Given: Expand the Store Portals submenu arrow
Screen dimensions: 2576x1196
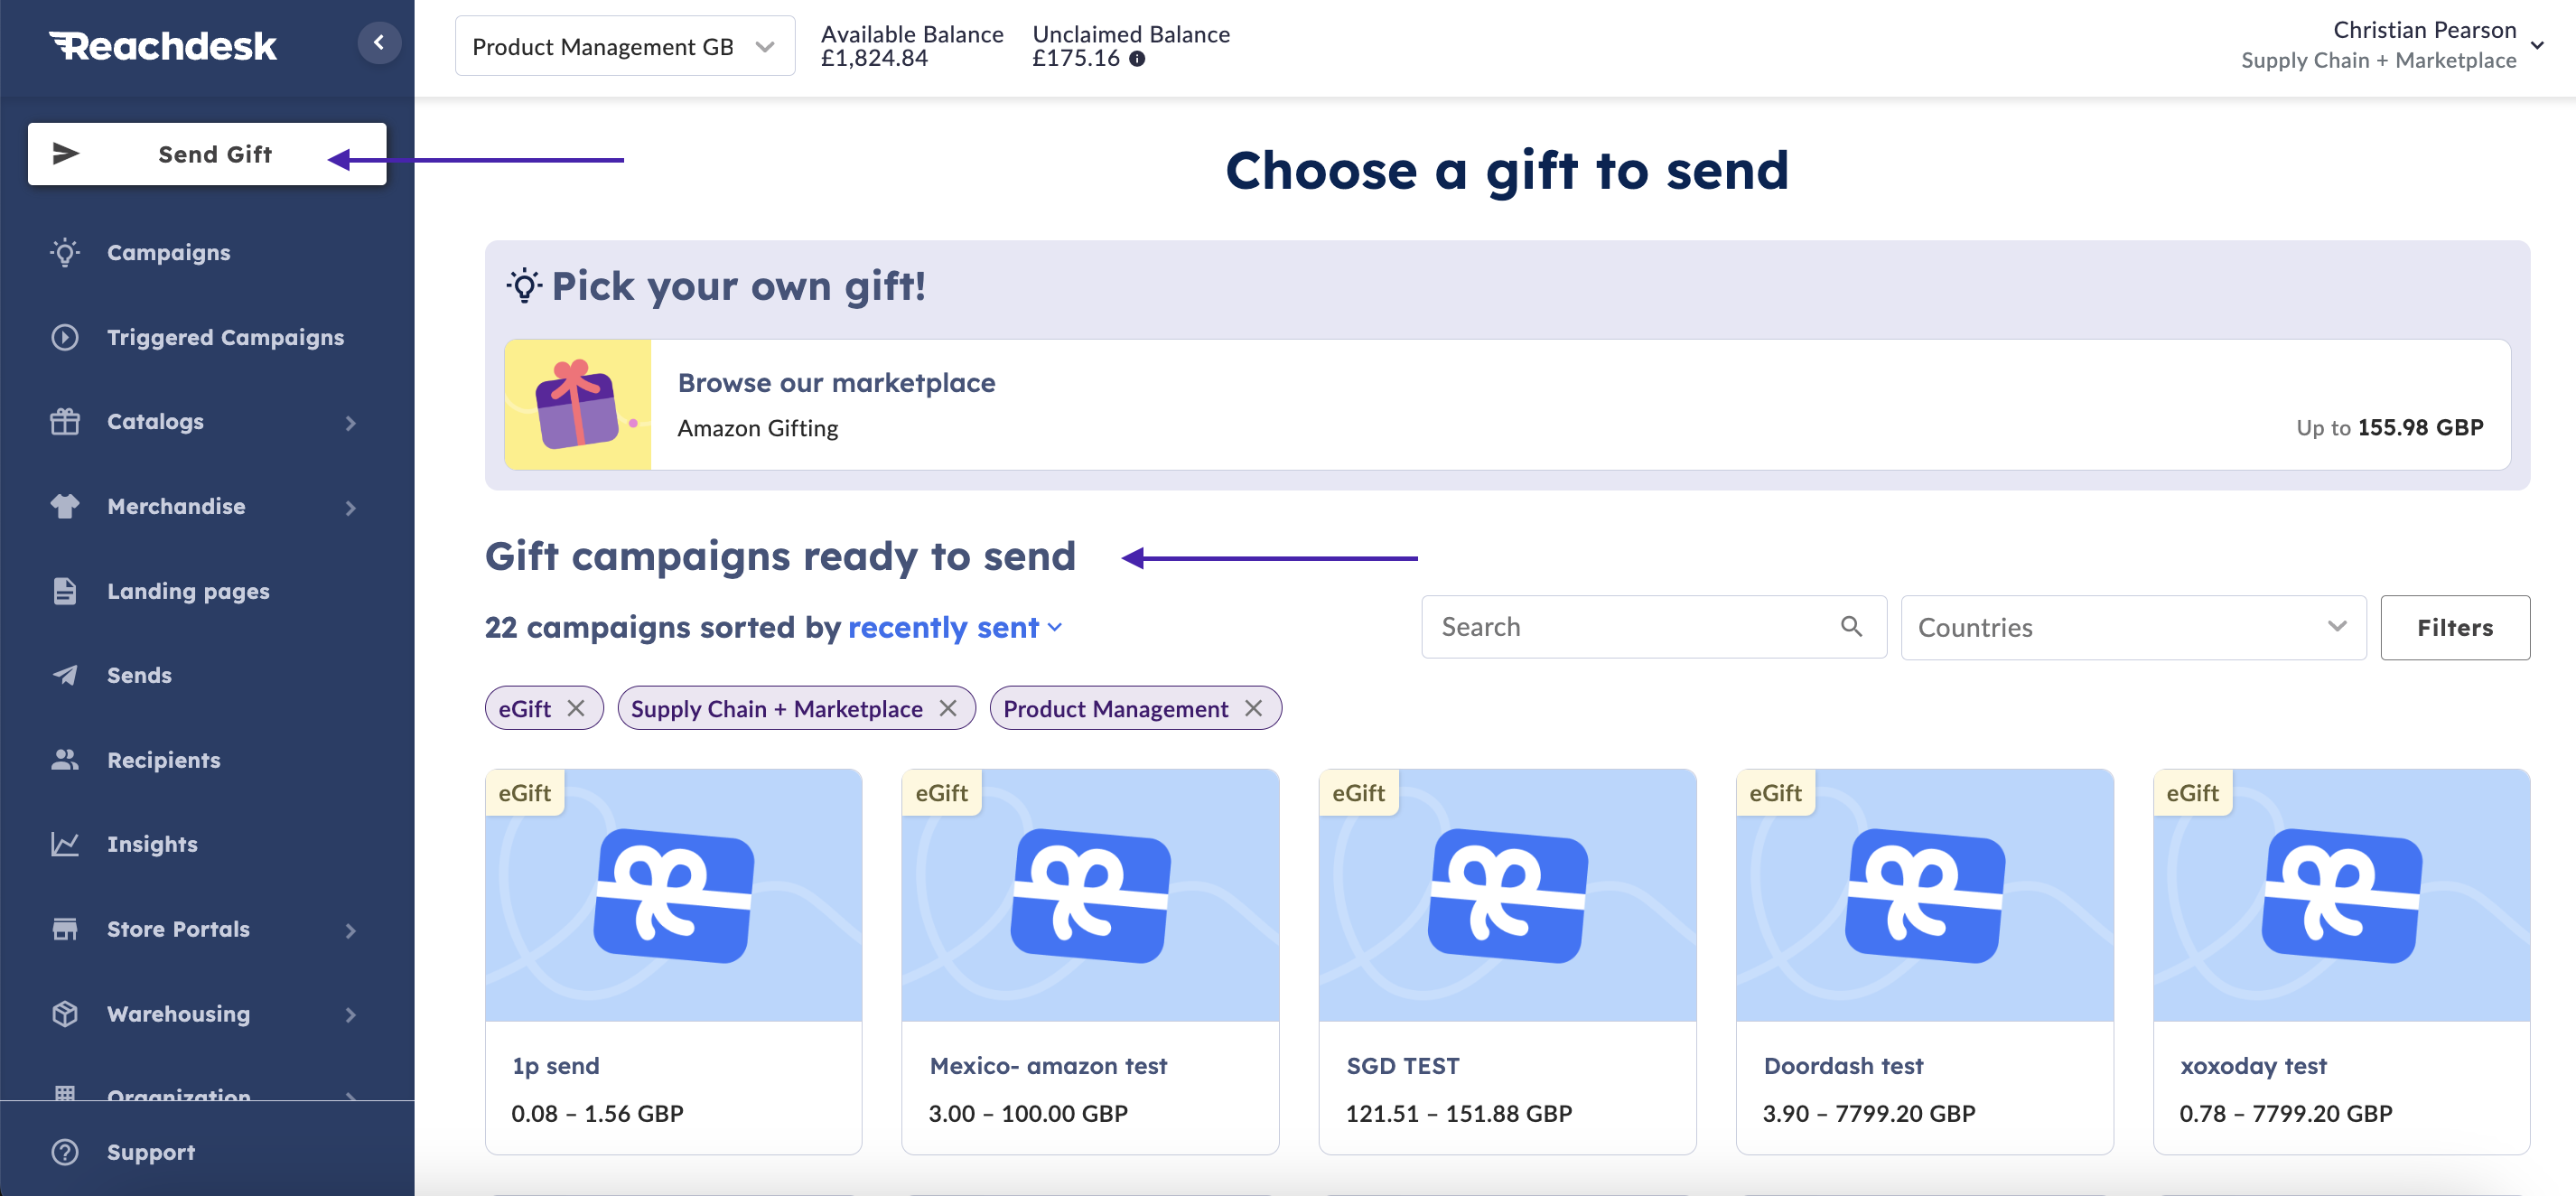Looking at the screenshot, I should [x=350, y=931].
